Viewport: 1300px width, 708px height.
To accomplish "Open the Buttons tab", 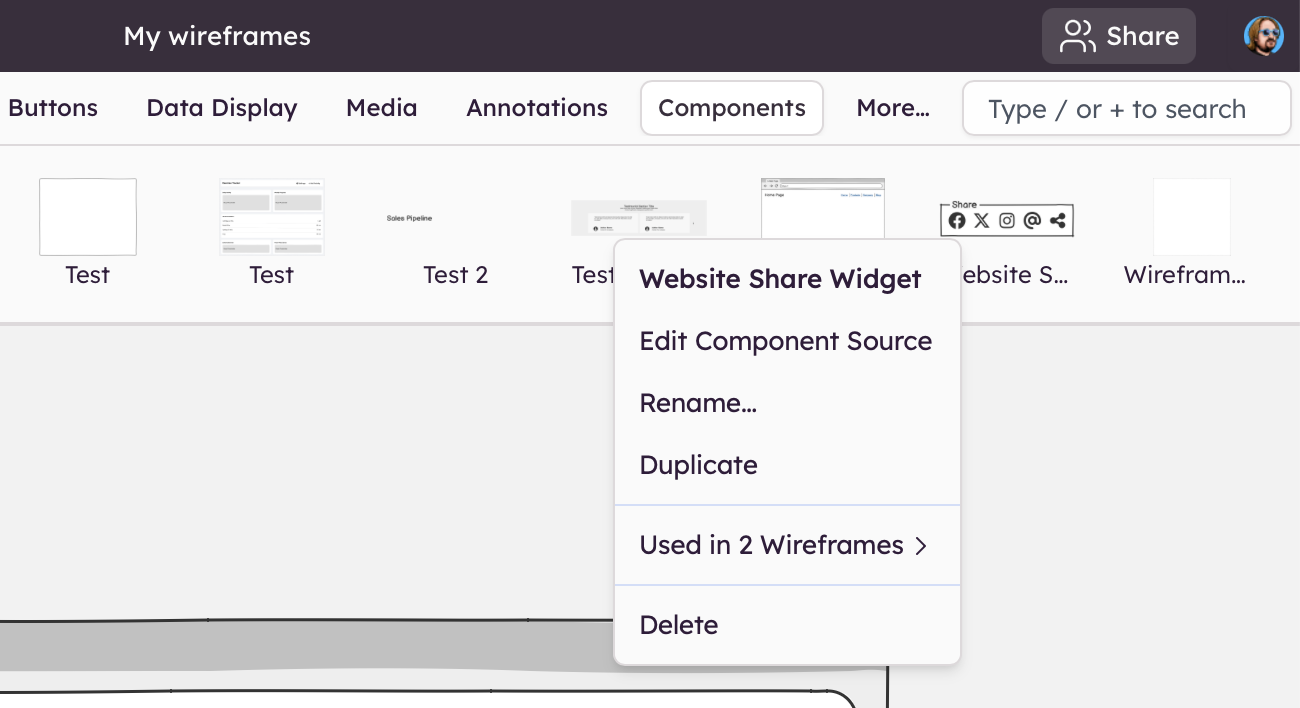I will click(x=53, y=108).
